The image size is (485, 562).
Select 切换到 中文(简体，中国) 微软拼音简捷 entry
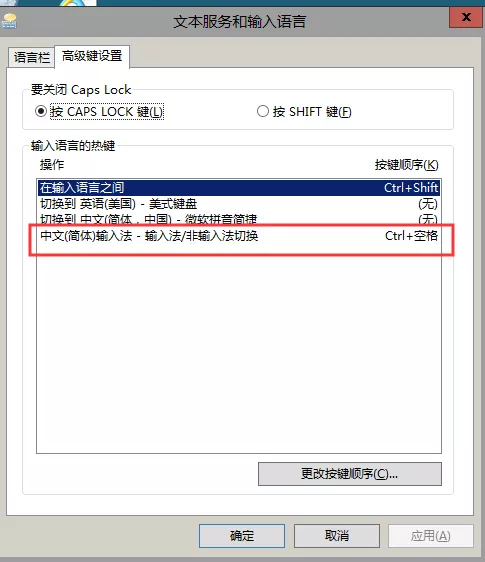tap(239, 218)
